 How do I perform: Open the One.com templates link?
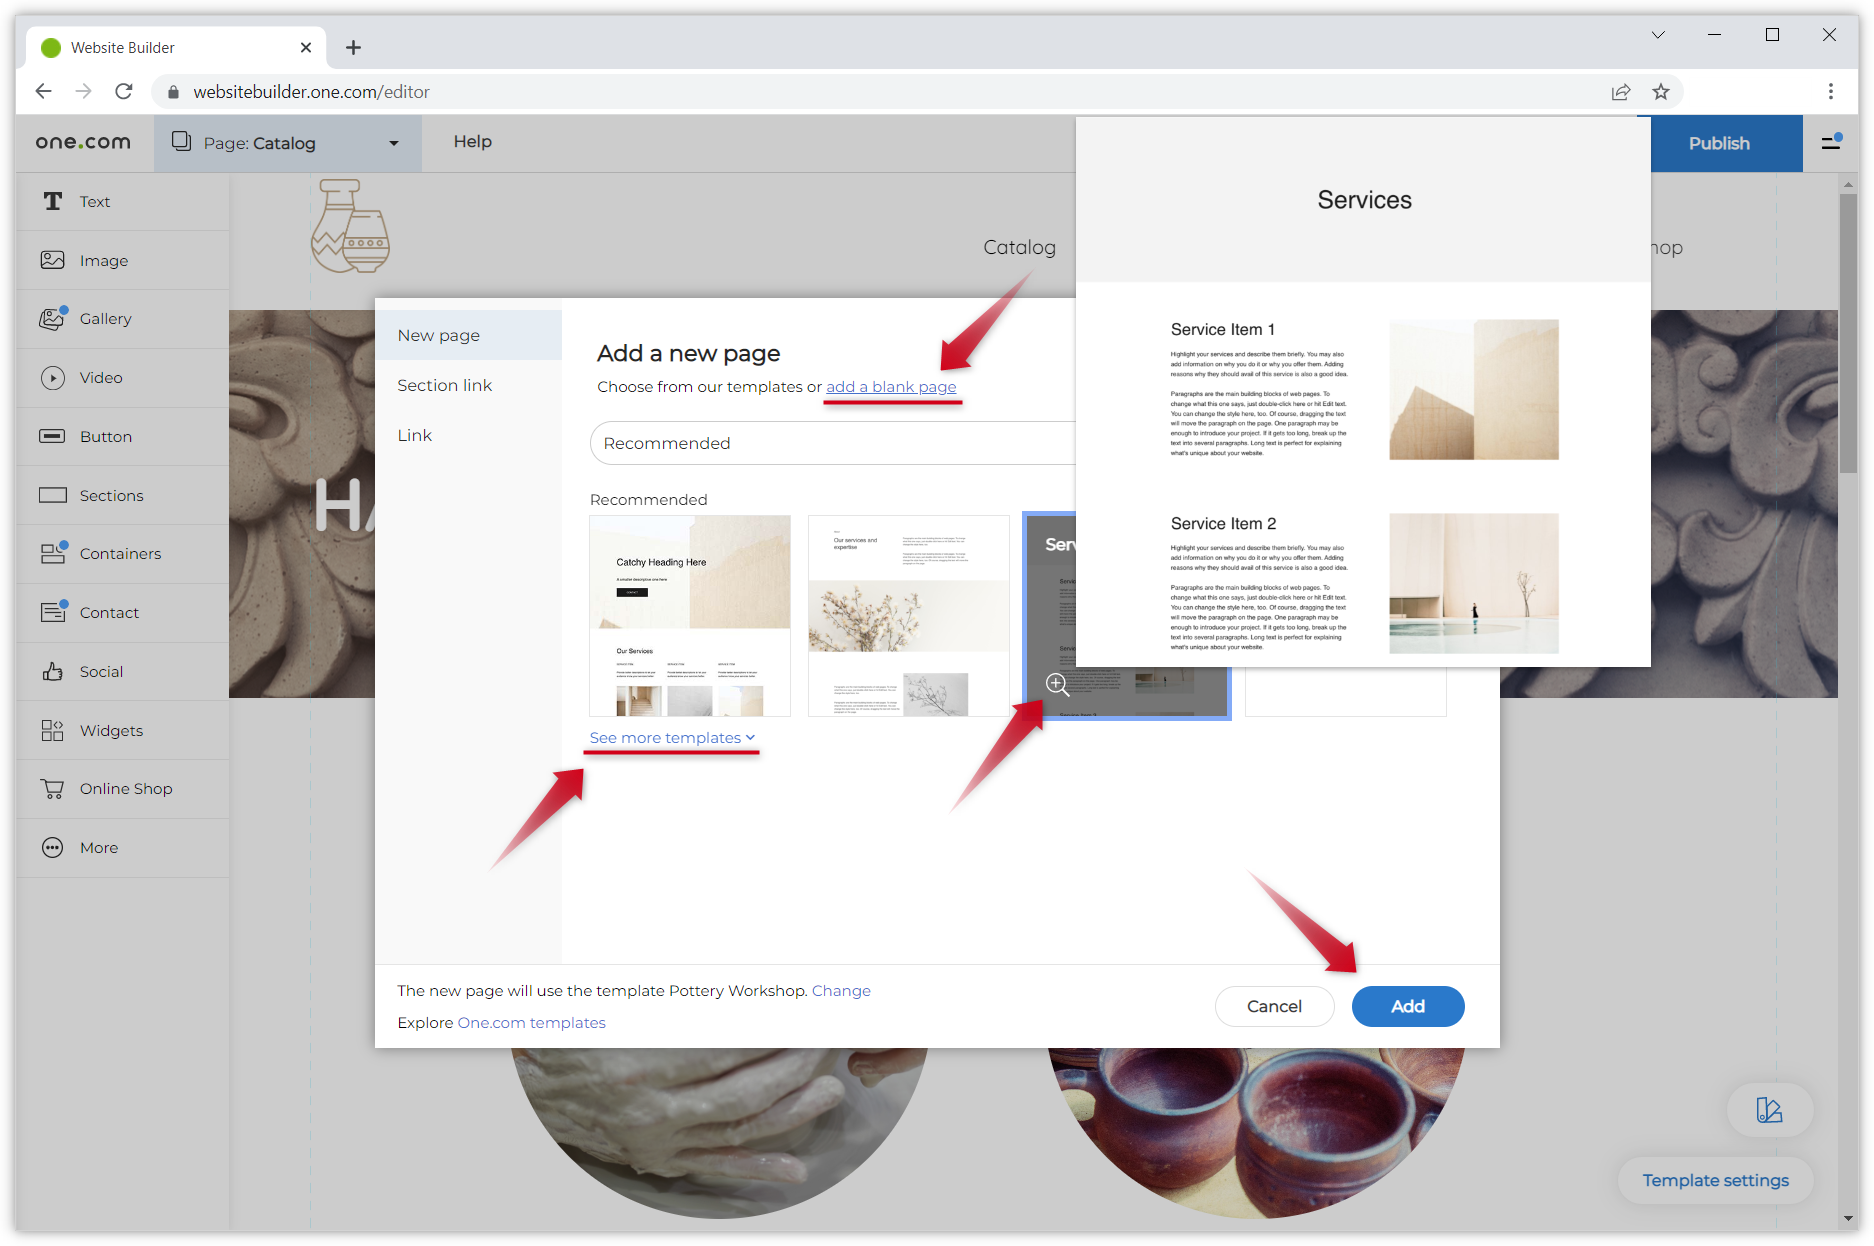point(531,1023)
